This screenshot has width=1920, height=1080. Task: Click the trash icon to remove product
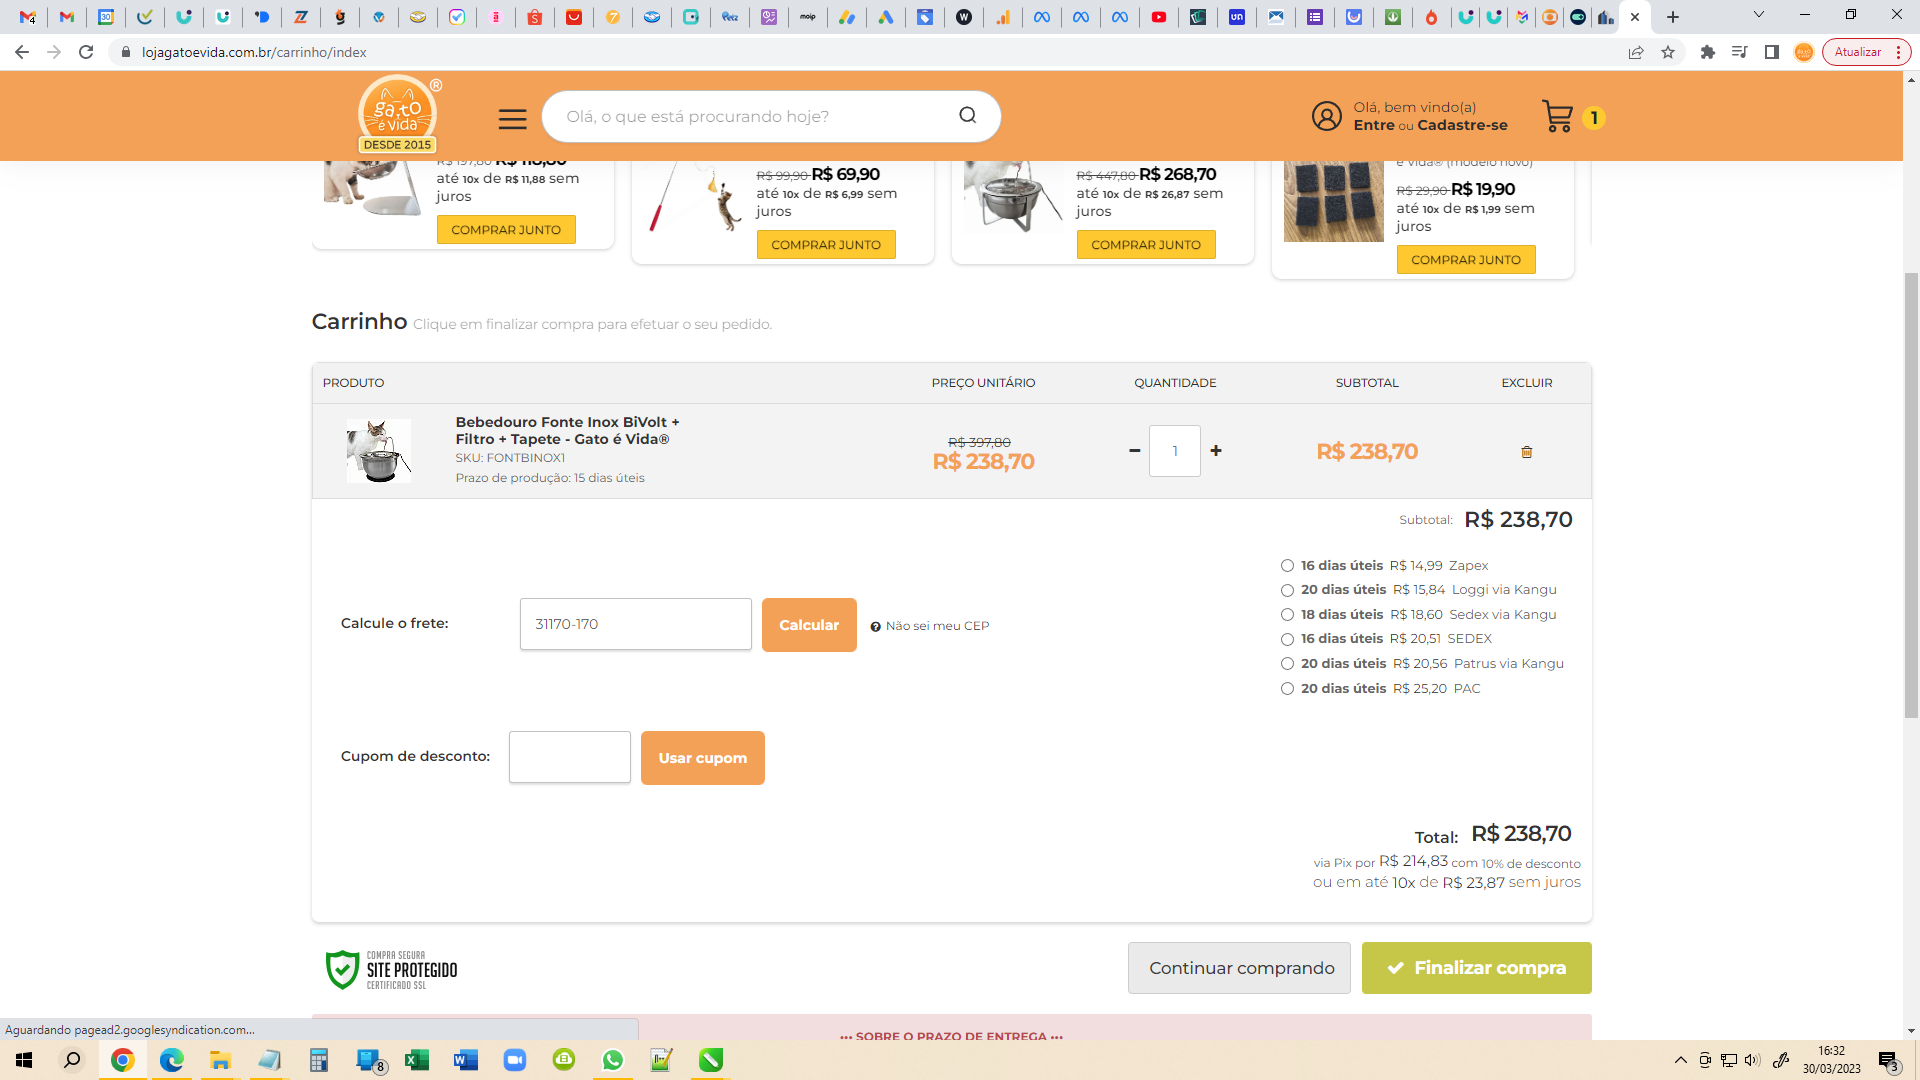1526,452
